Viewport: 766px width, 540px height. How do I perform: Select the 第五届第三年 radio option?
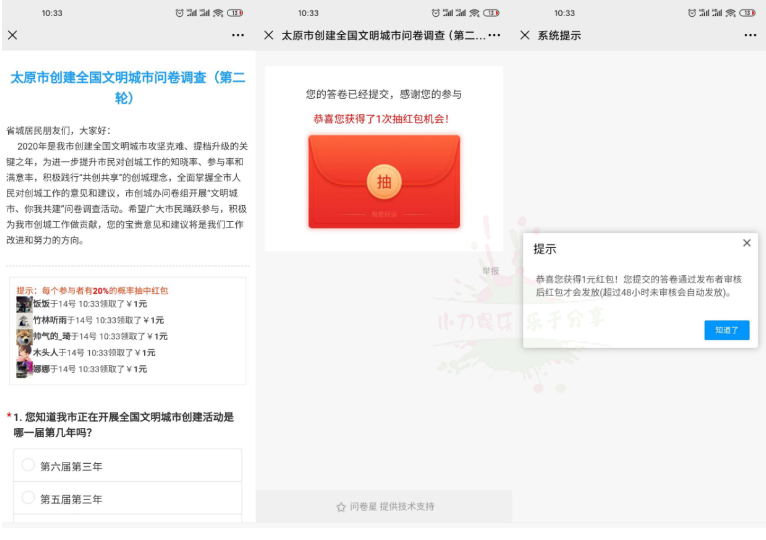[x=28, y=497]
